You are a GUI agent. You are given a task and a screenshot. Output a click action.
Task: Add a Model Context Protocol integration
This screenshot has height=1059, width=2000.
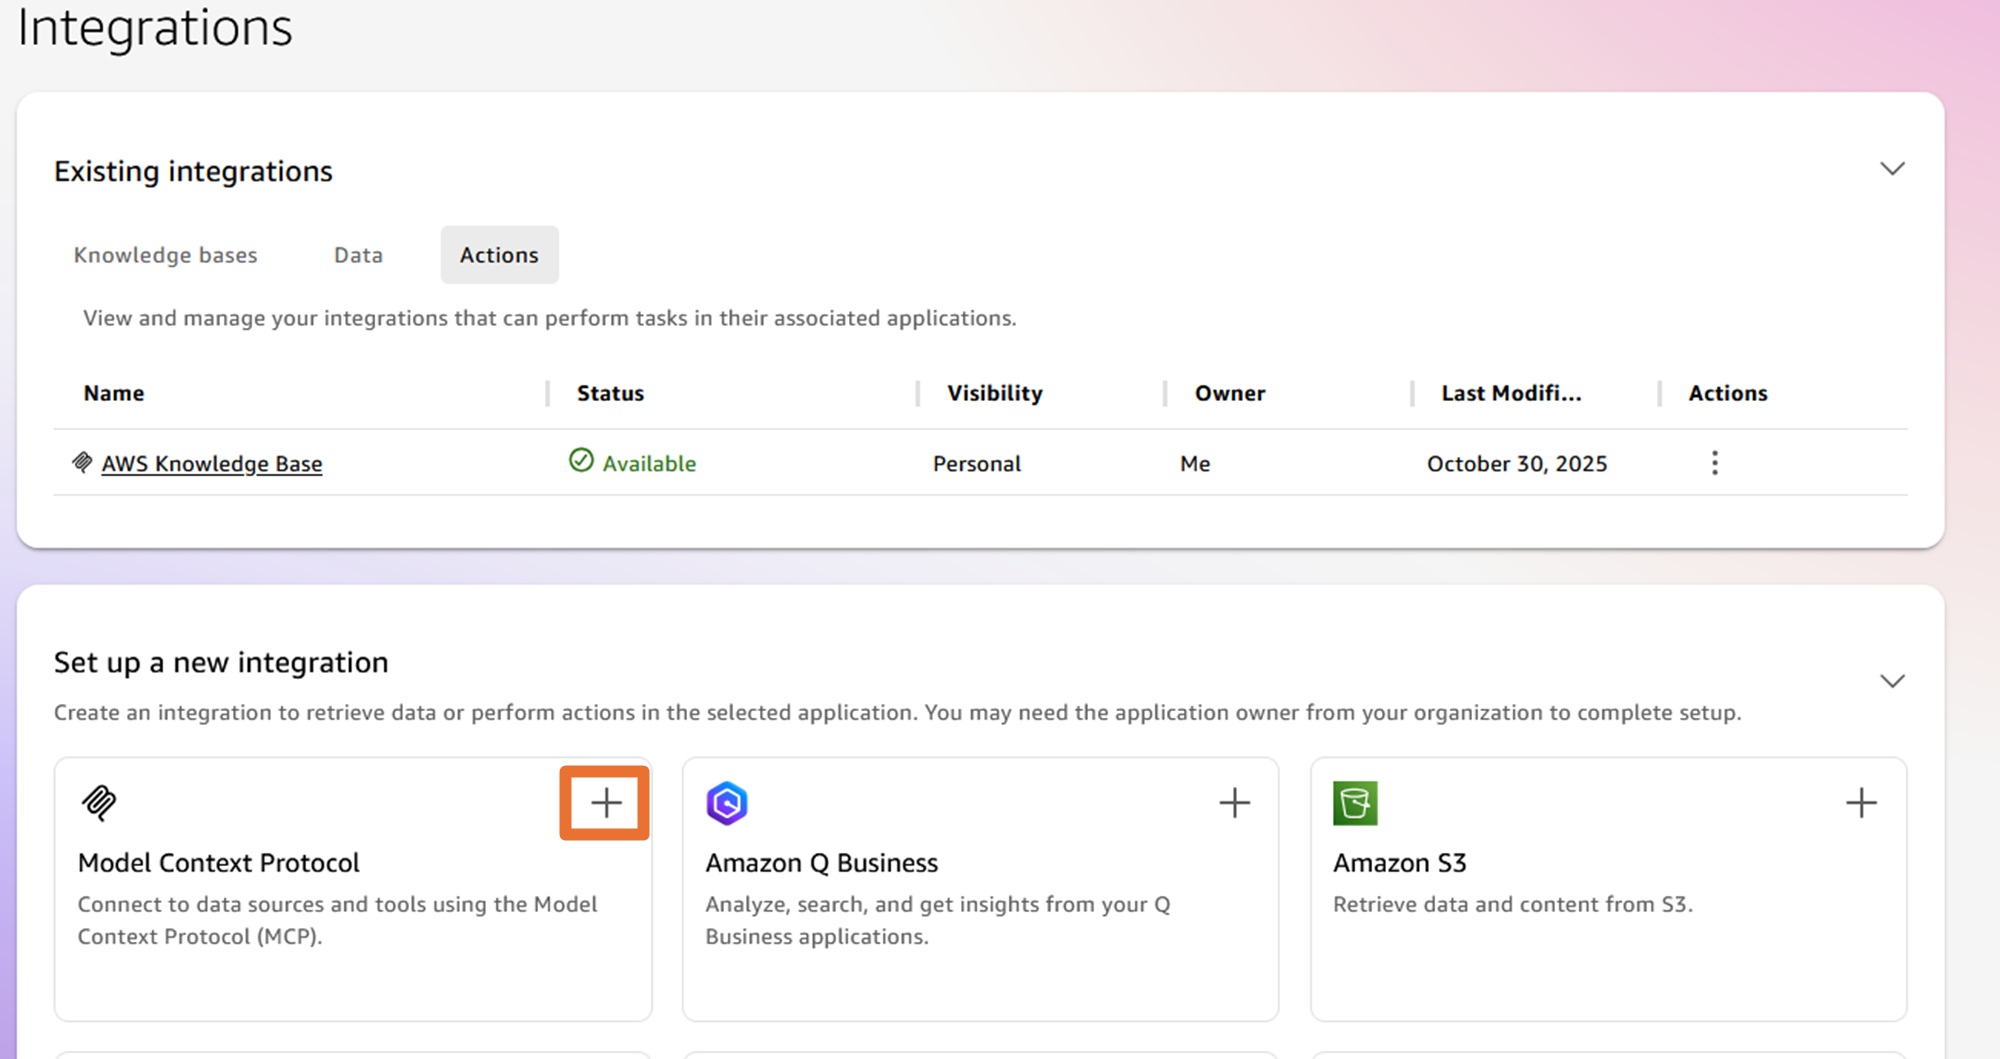point(606,803)
